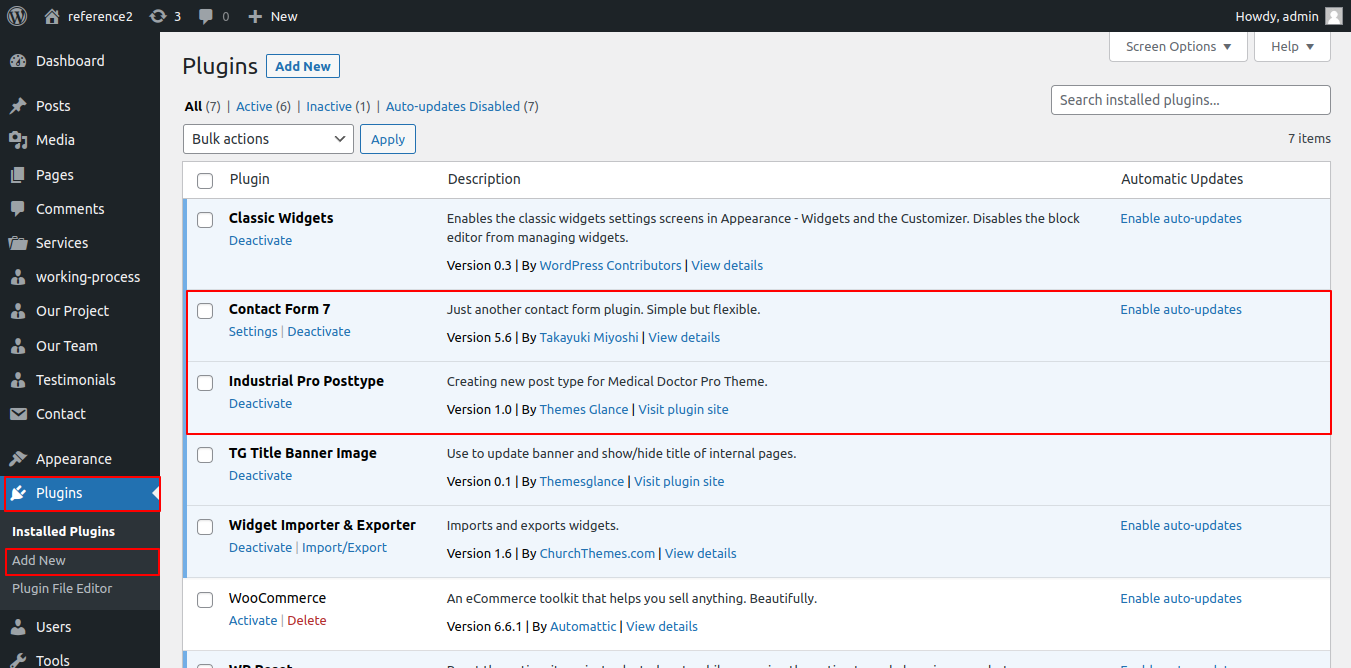Open Plugin File Editor submenu item
The image size is (1351, 668).
point(62,589)
